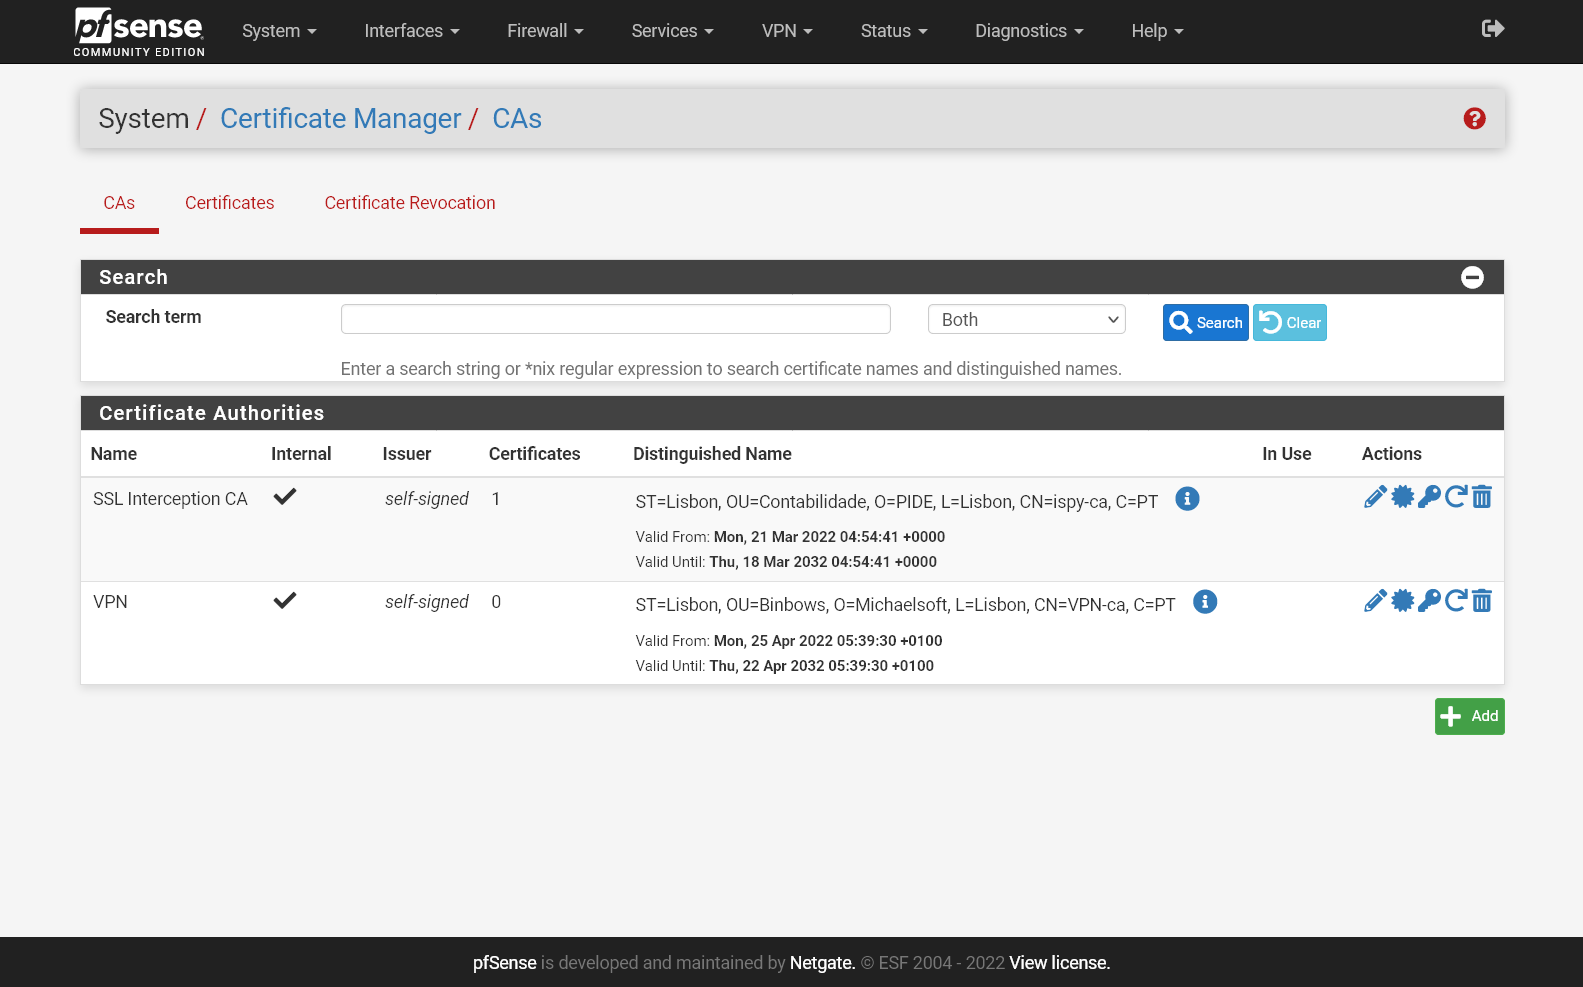
Task: Expand the Firewall menu
Action: pos(545,31)
